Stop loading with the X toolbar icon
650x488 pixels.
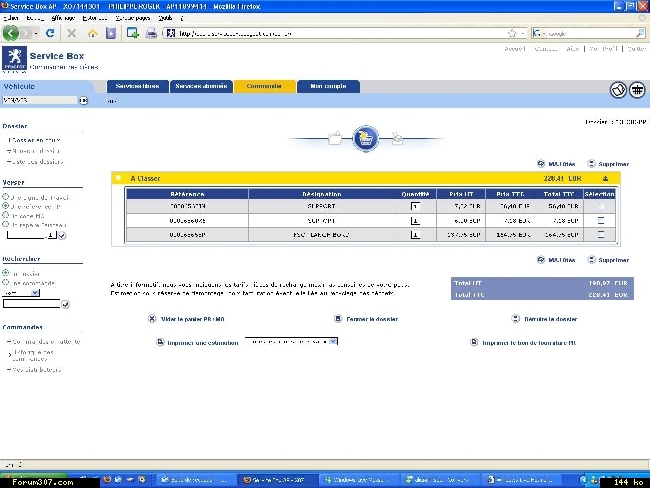tap(72, 33)
